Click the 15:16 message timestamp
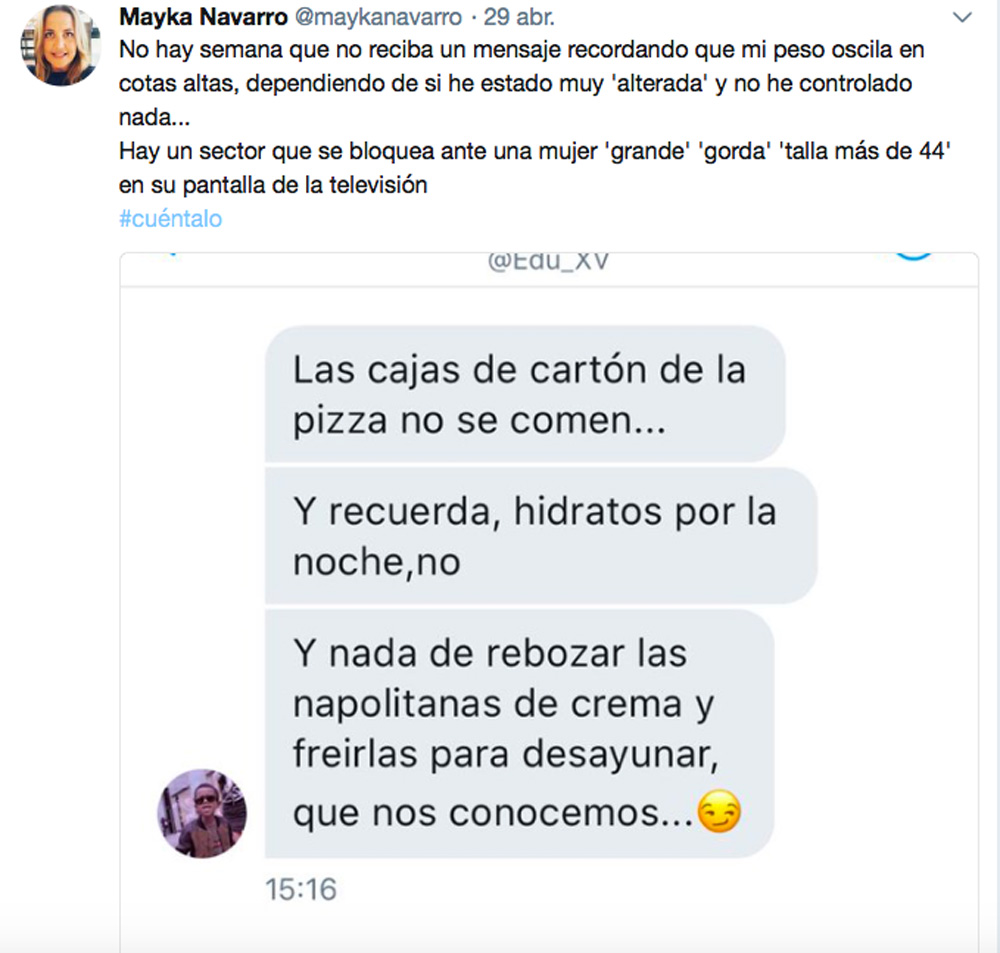 tap(300, 889)
